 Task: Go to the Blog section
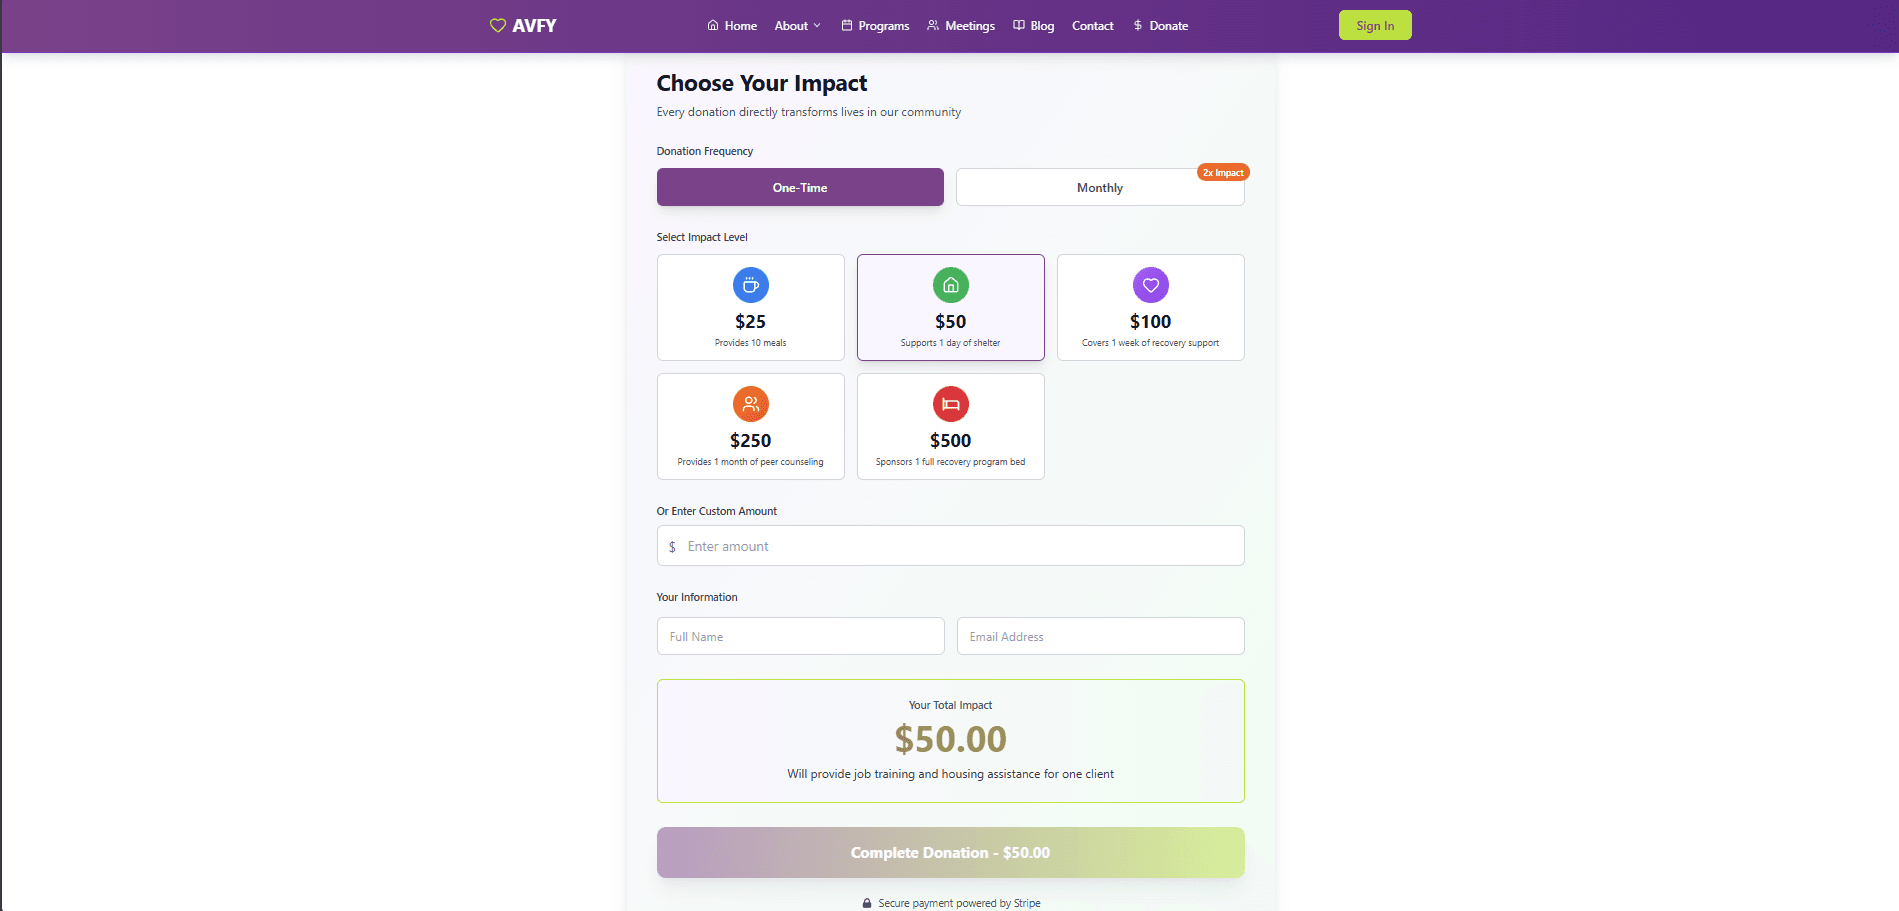click(1041, 24)
